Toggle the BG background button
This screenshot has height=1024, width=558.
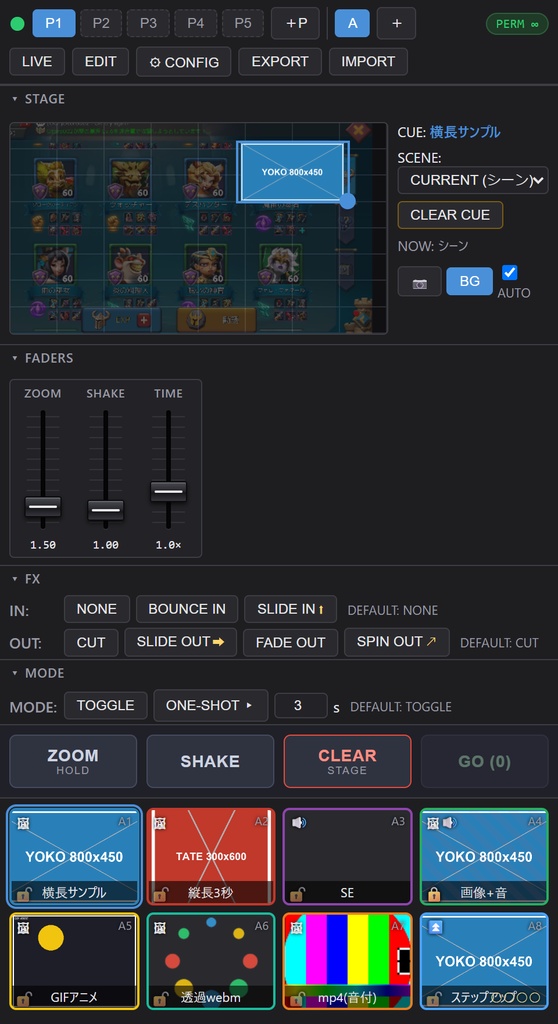[x=469, y=281]
